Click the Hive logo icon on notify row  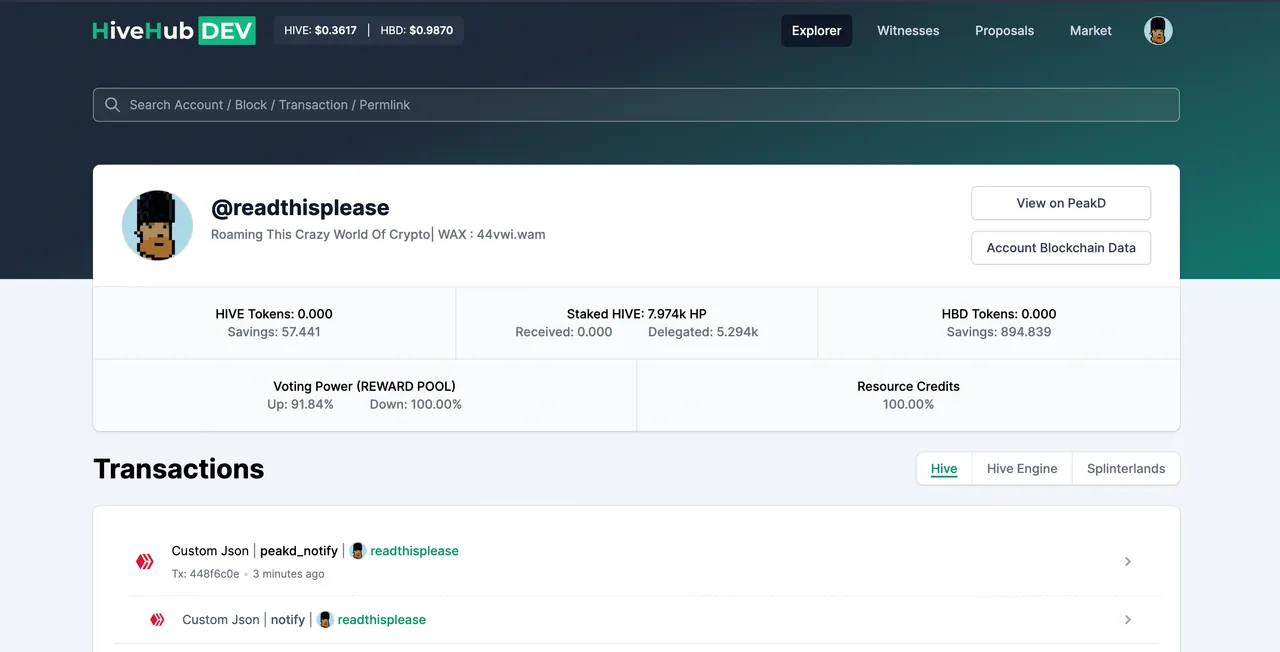157,620
